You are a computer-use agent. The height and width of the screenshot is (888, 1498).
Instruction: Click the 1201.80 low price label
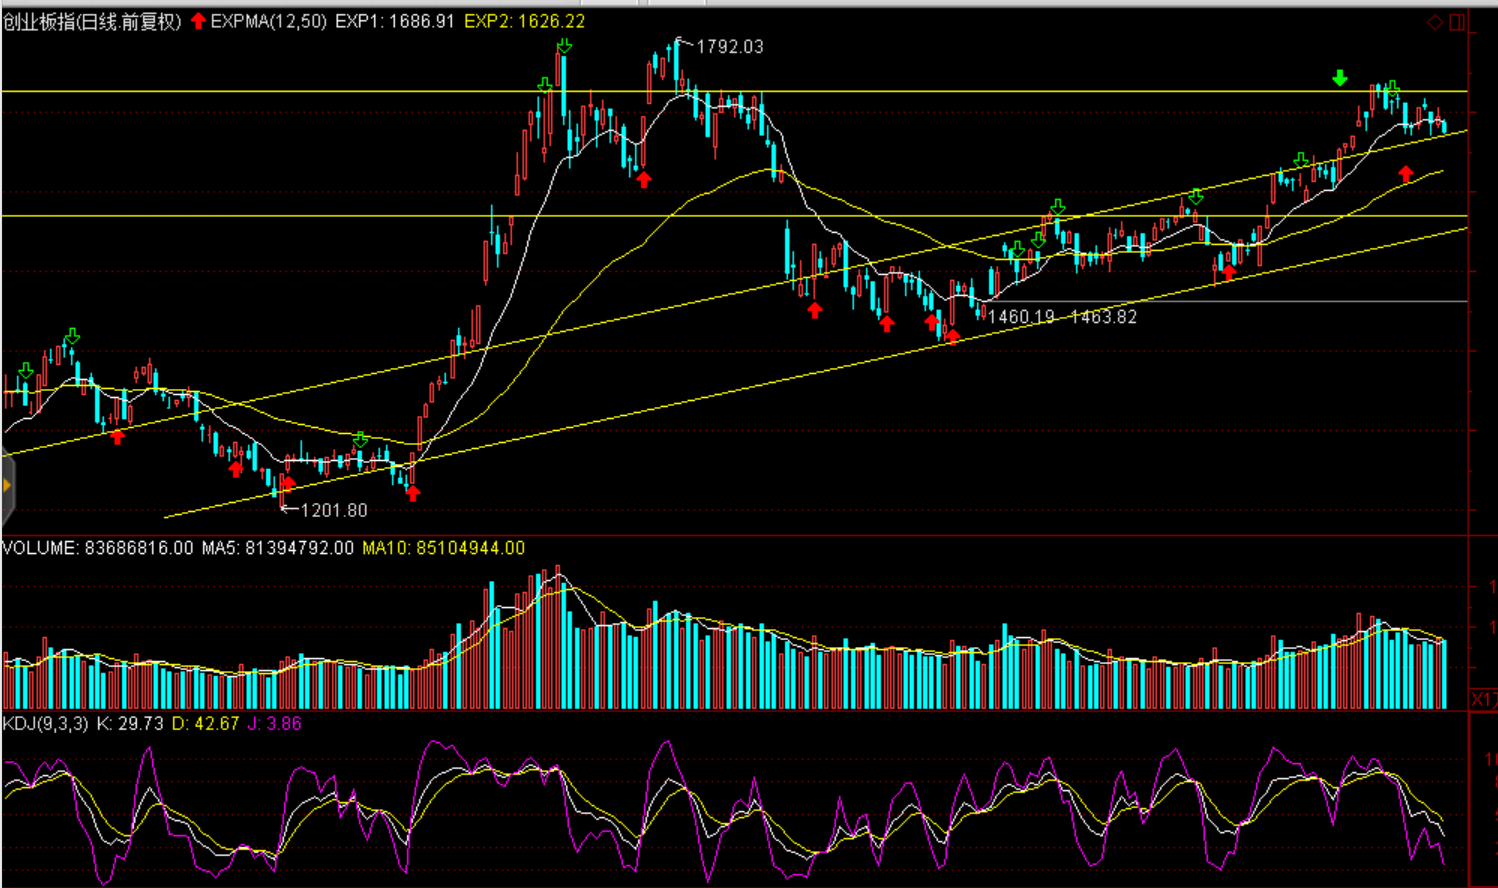(334, 510)
